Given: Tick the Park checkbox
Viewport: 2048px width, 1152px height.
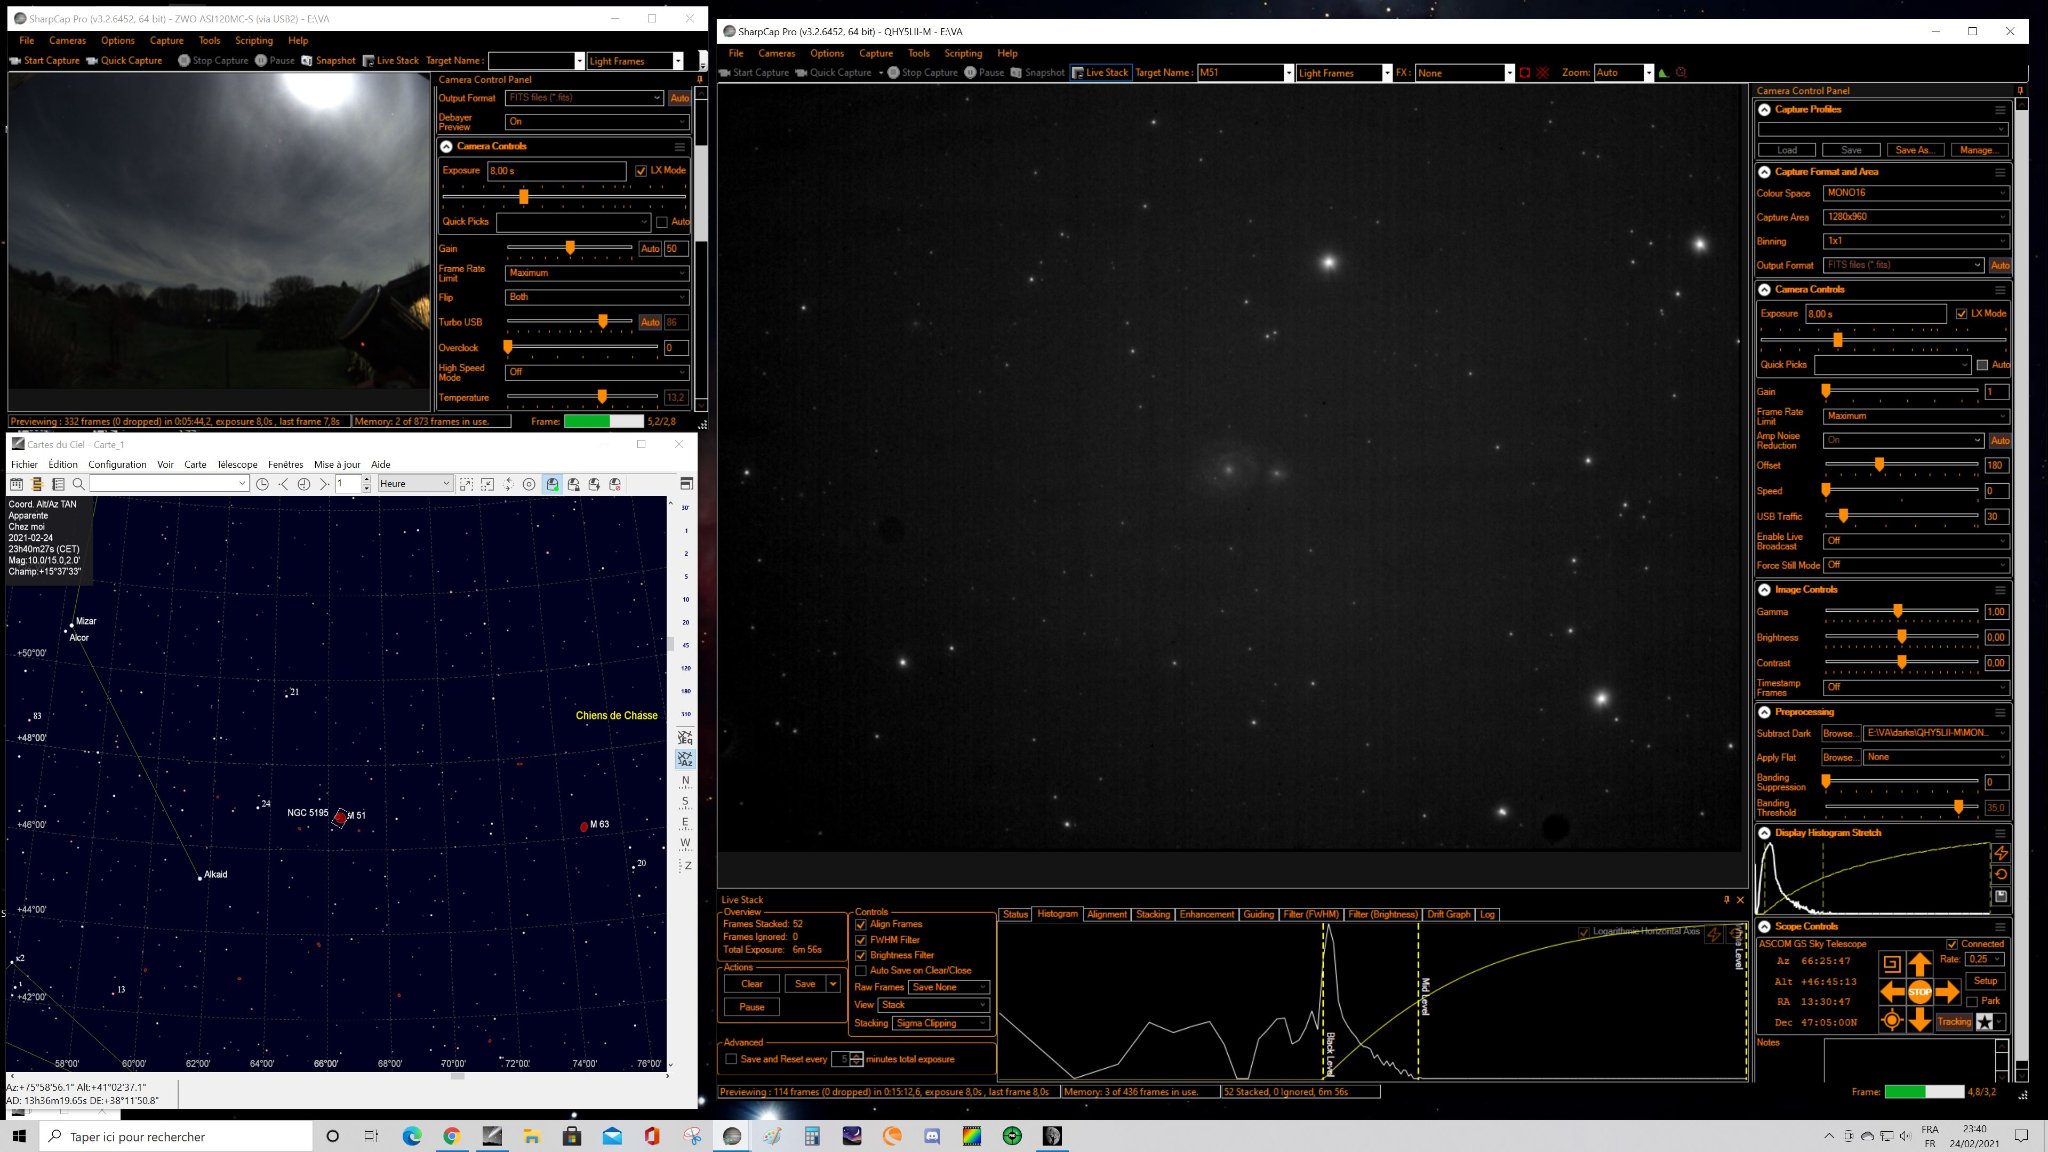Looking at the screenshot, I should click(x=1972, y=1001).
